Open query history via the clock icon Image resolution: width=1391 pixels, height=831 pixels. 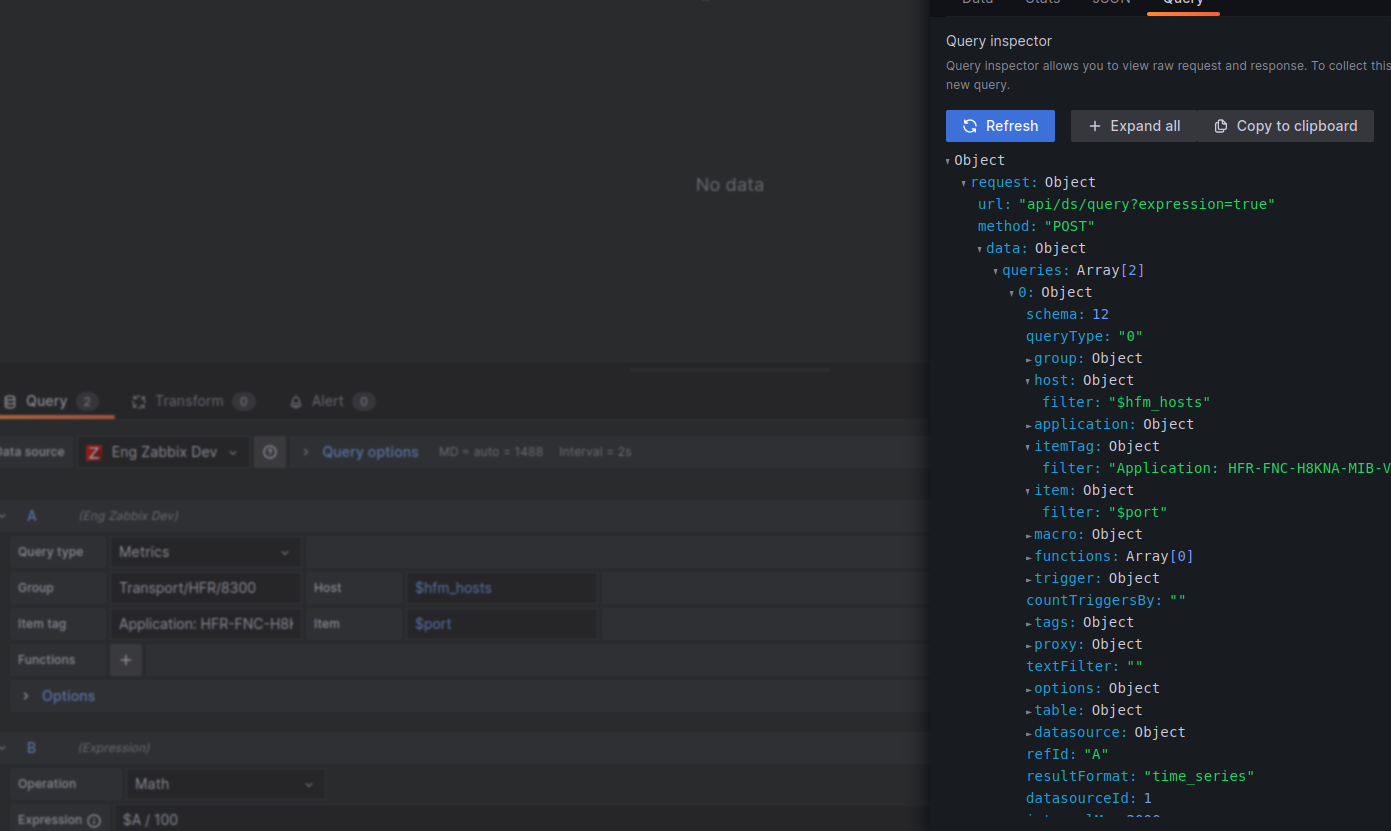[x=269, y=451]
